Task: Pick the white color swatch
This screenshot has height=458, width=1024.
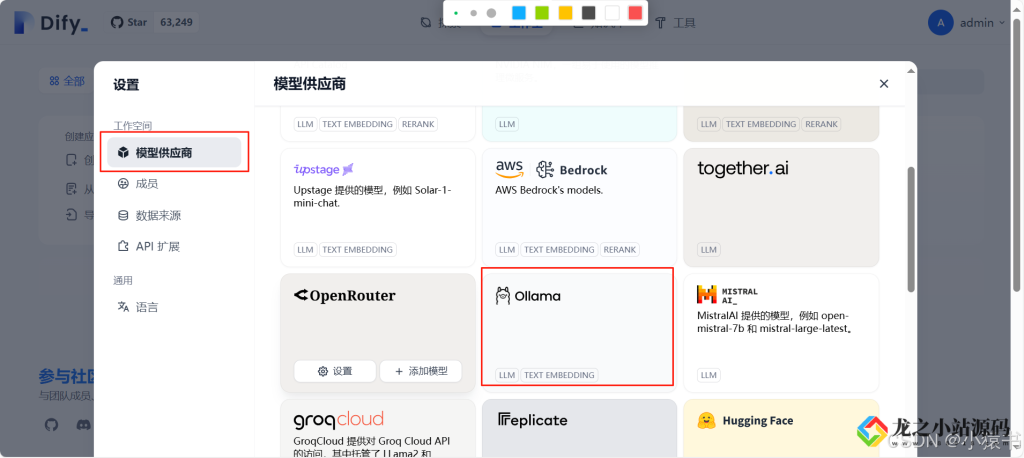Action: pos(612,13)
